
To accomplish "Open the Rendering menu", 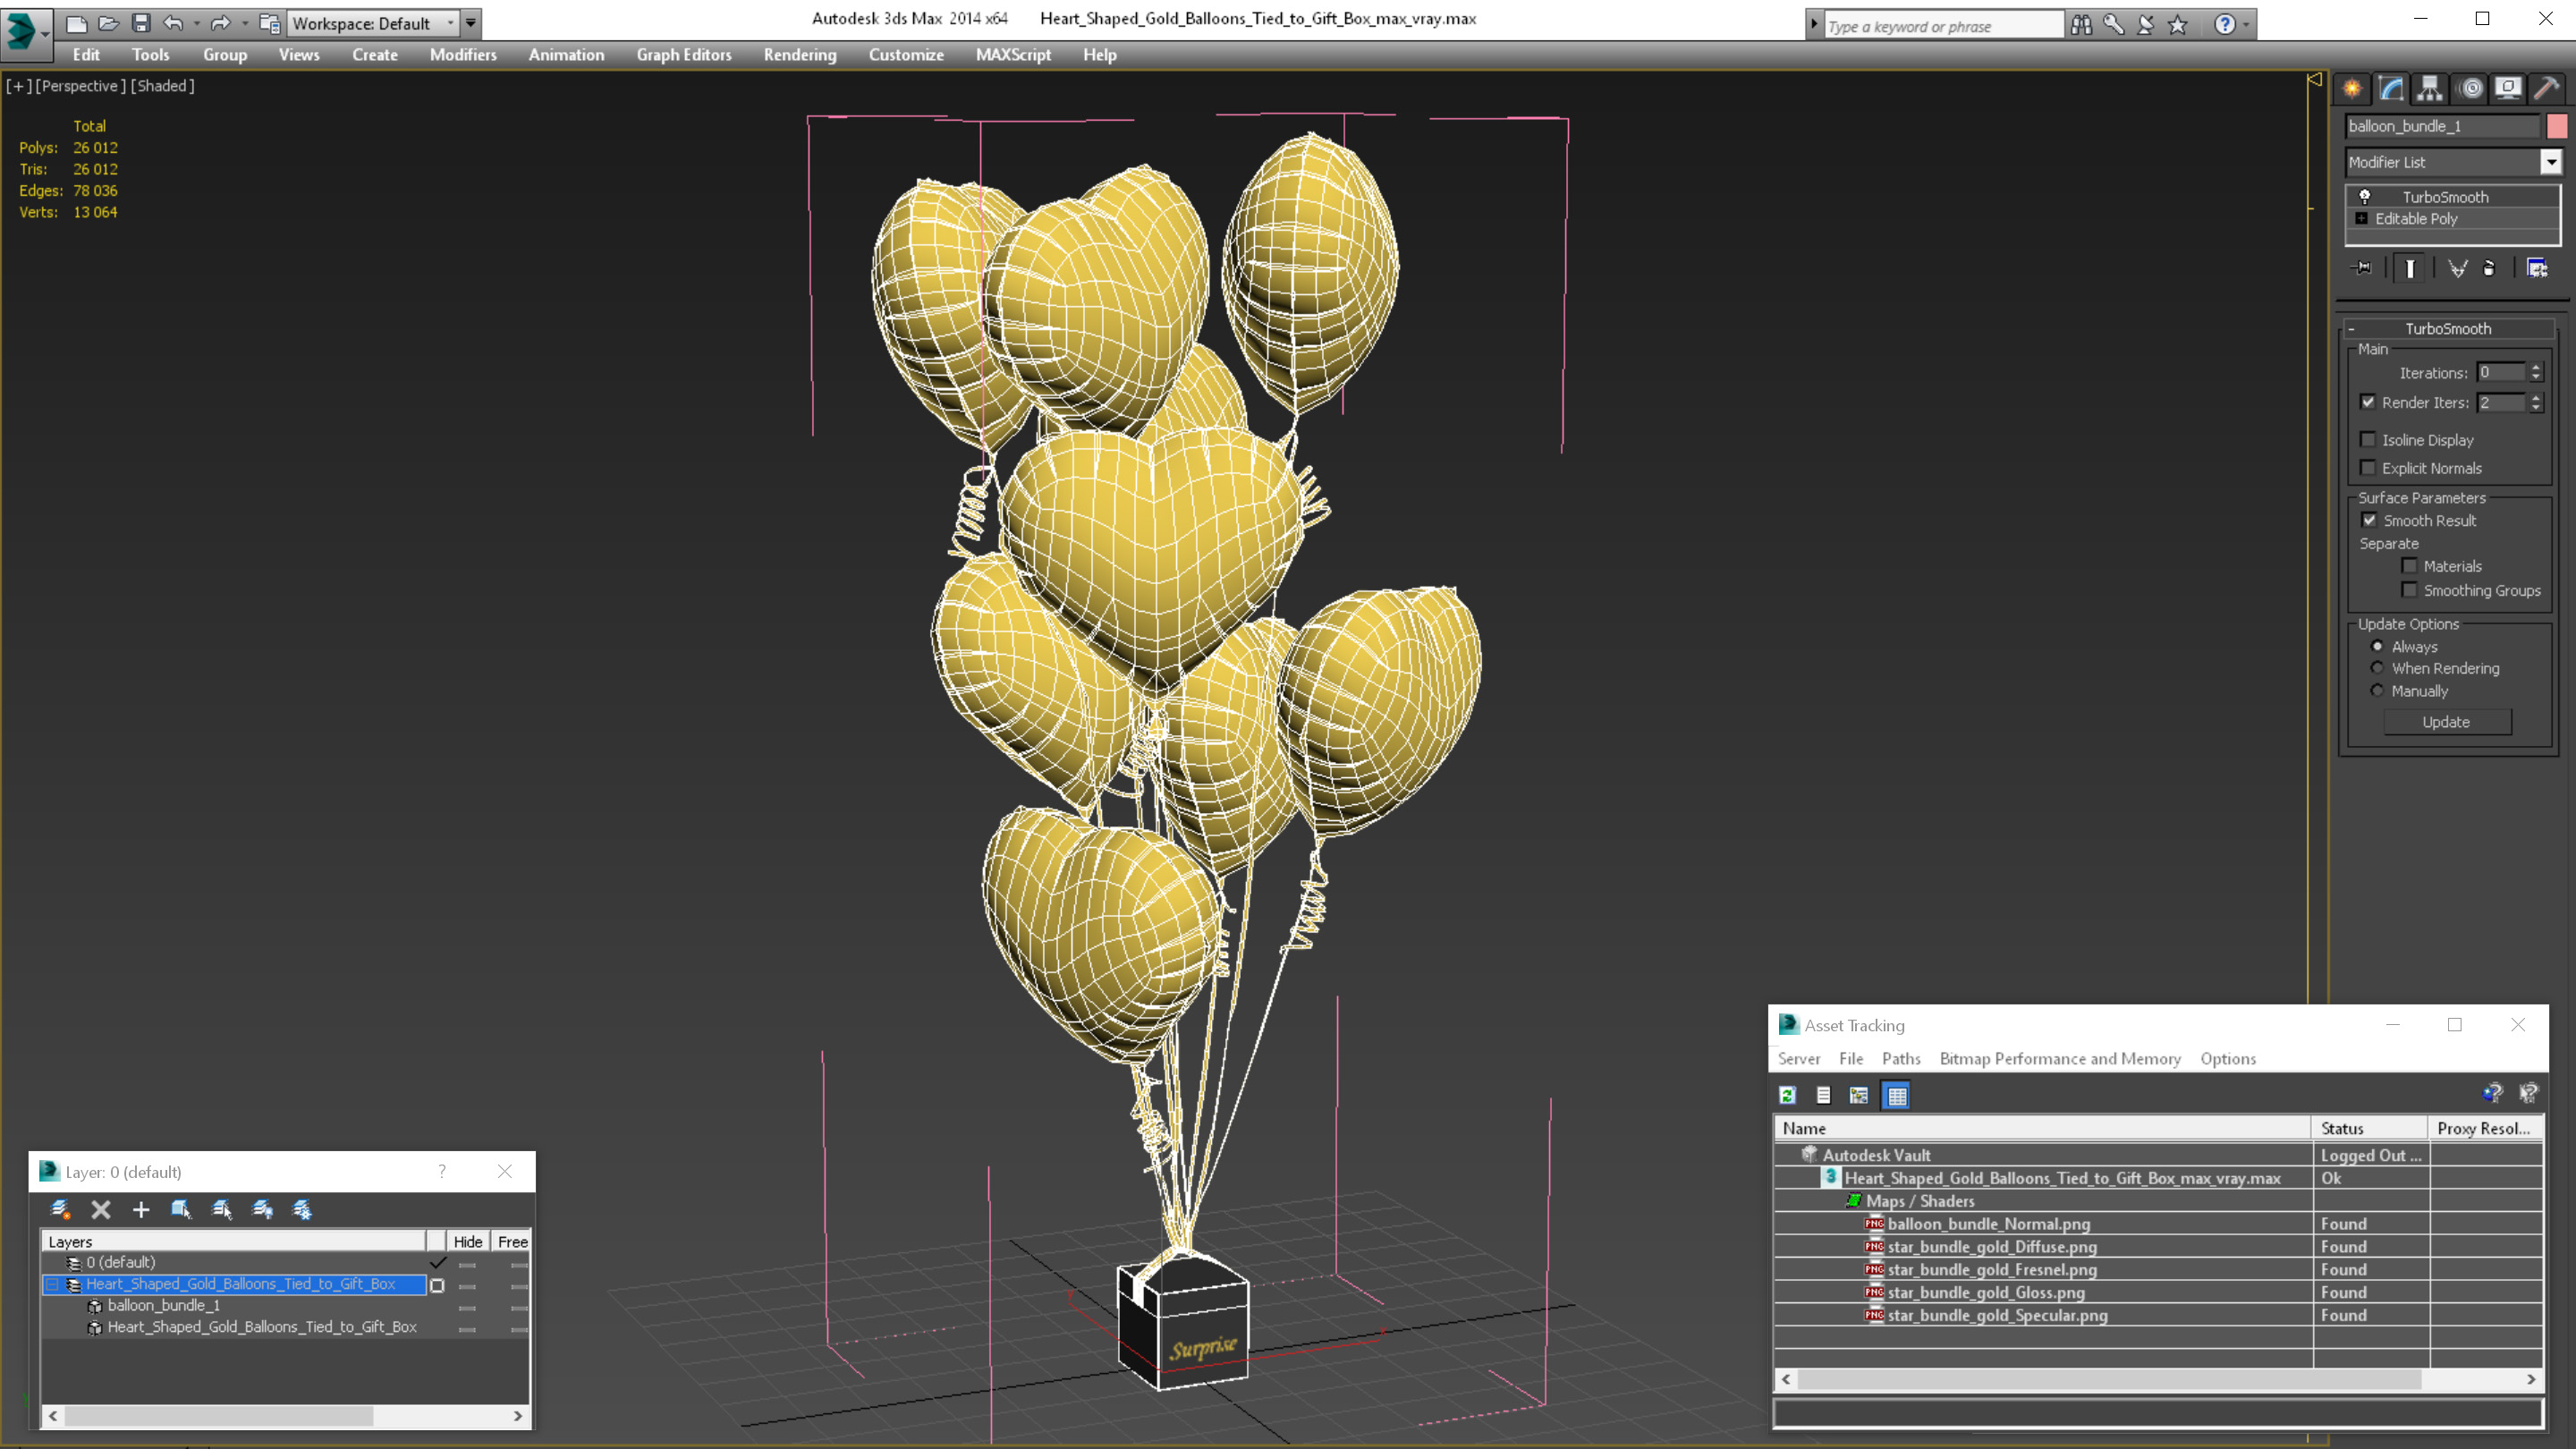I will (799, 55).
